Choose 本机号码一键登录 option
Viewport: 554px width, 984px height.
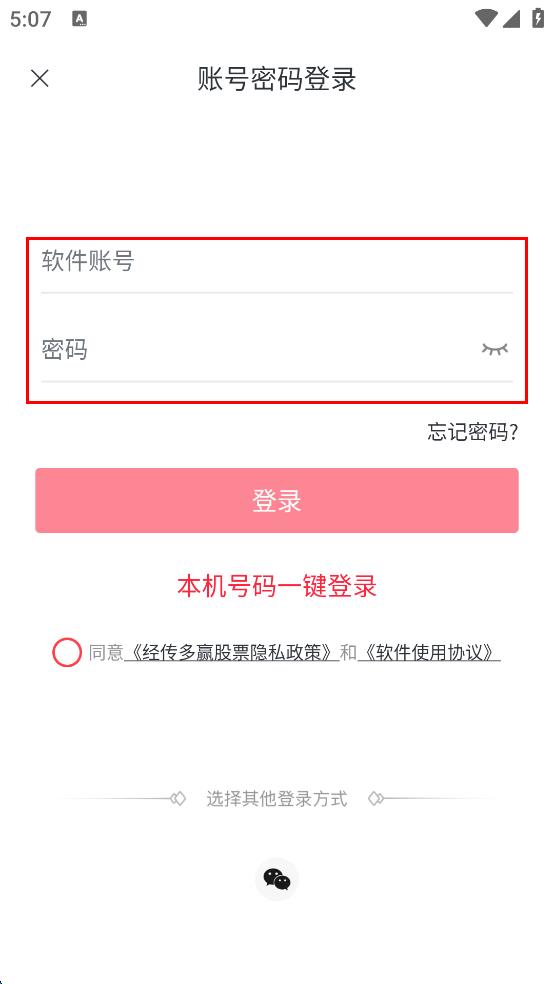pyautogui.click(x=277, y=586)
